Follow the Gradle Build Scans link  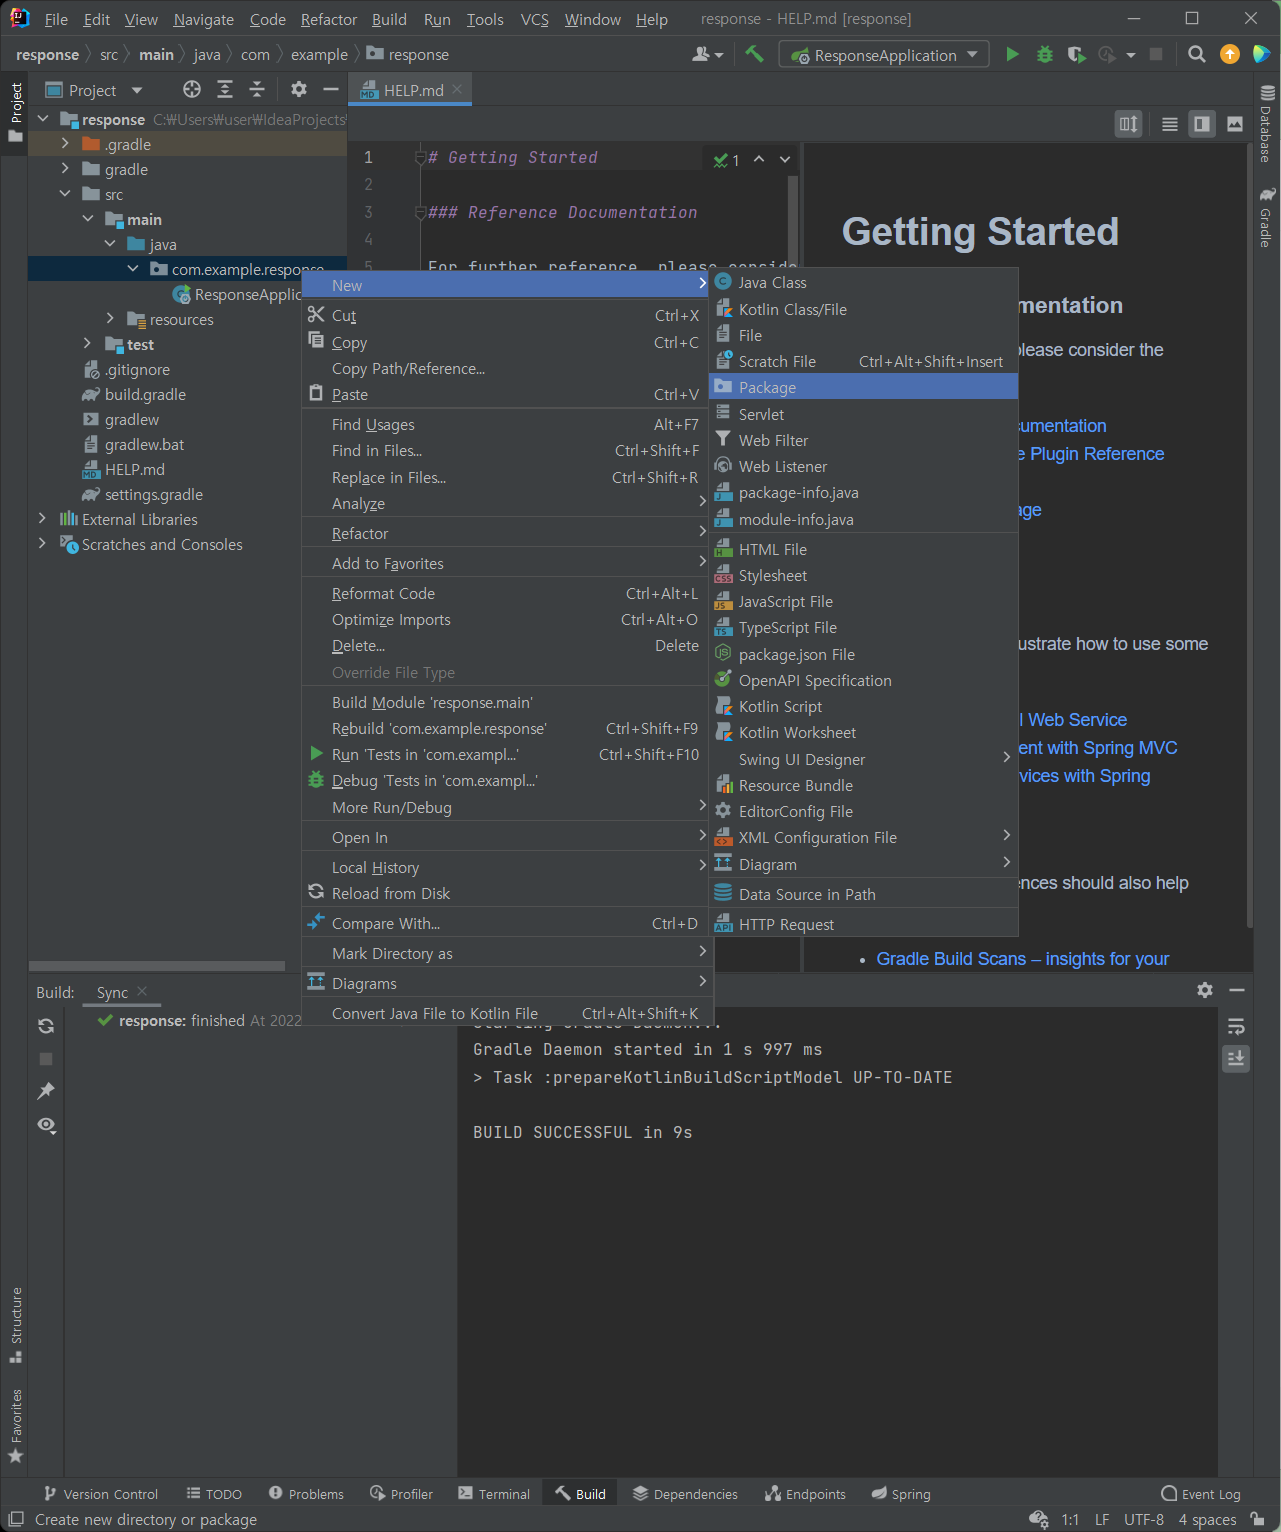1022,959
